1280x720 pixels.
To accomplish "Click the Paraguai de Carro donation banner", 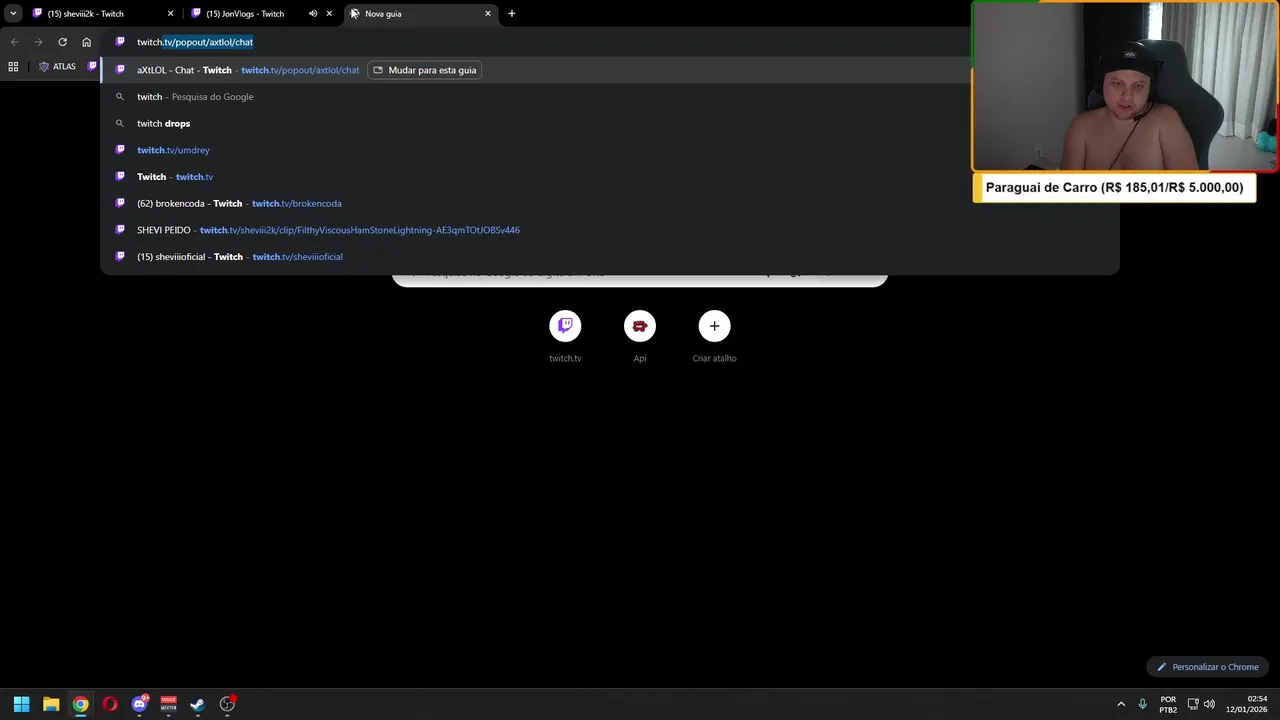I will point(1114,187).
